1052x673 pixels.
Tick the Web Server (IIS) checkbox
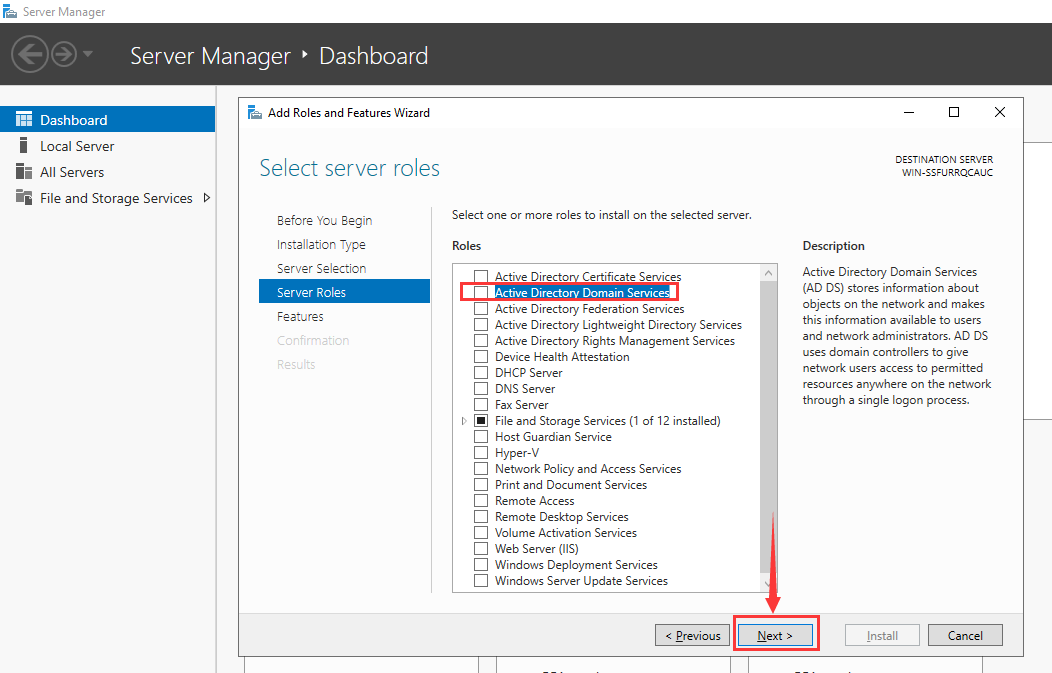click(x=481, y=549)
